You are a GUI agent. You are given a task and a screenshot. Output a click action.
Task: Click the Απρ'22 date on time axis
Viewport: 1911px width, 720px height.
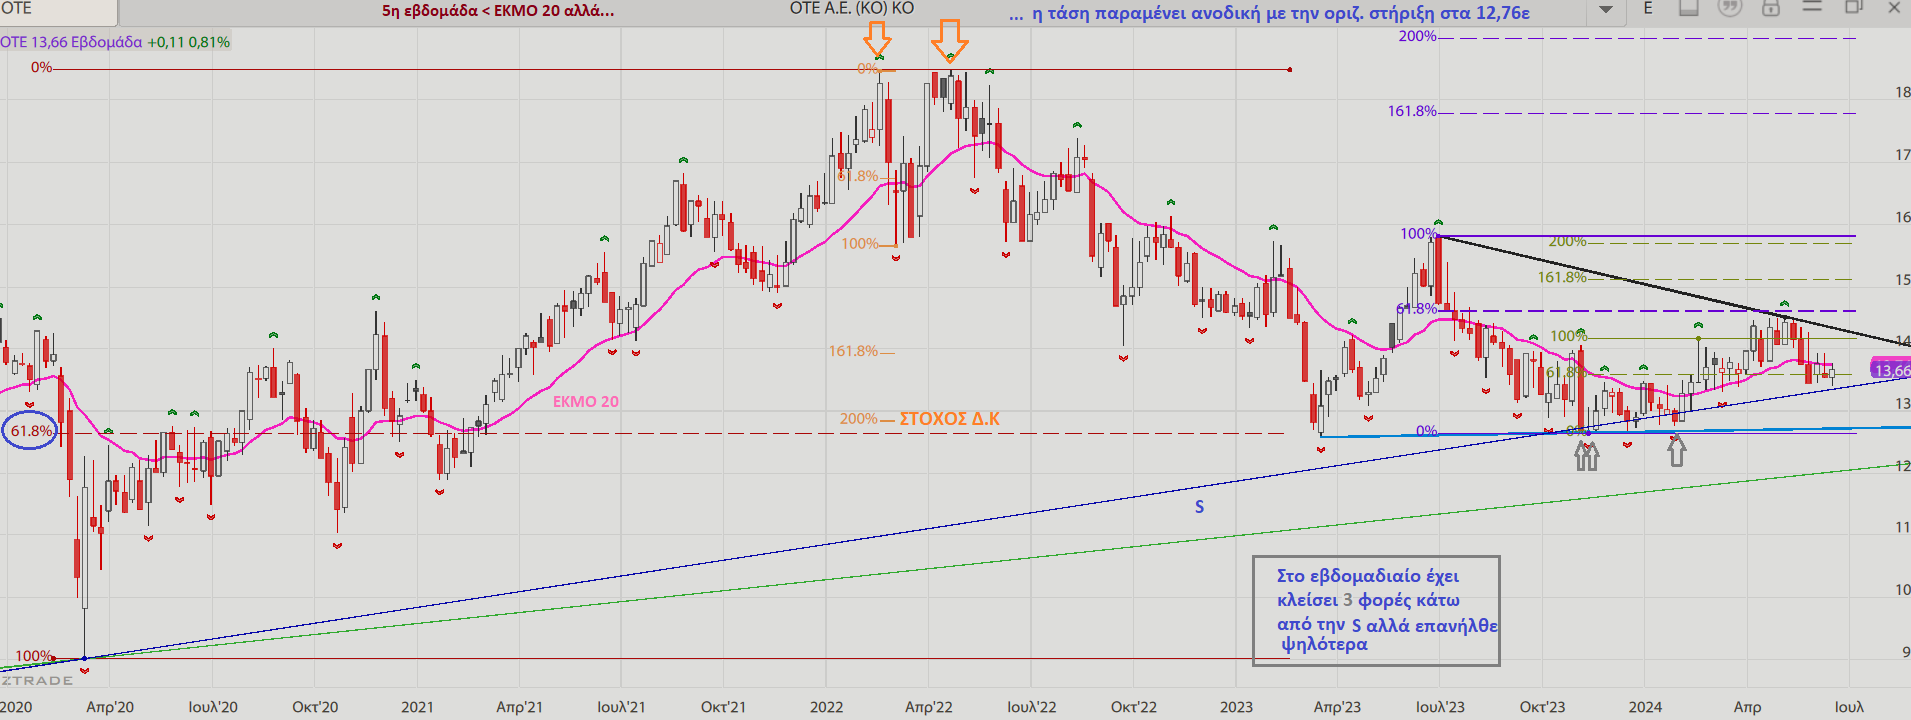point(928,707)
